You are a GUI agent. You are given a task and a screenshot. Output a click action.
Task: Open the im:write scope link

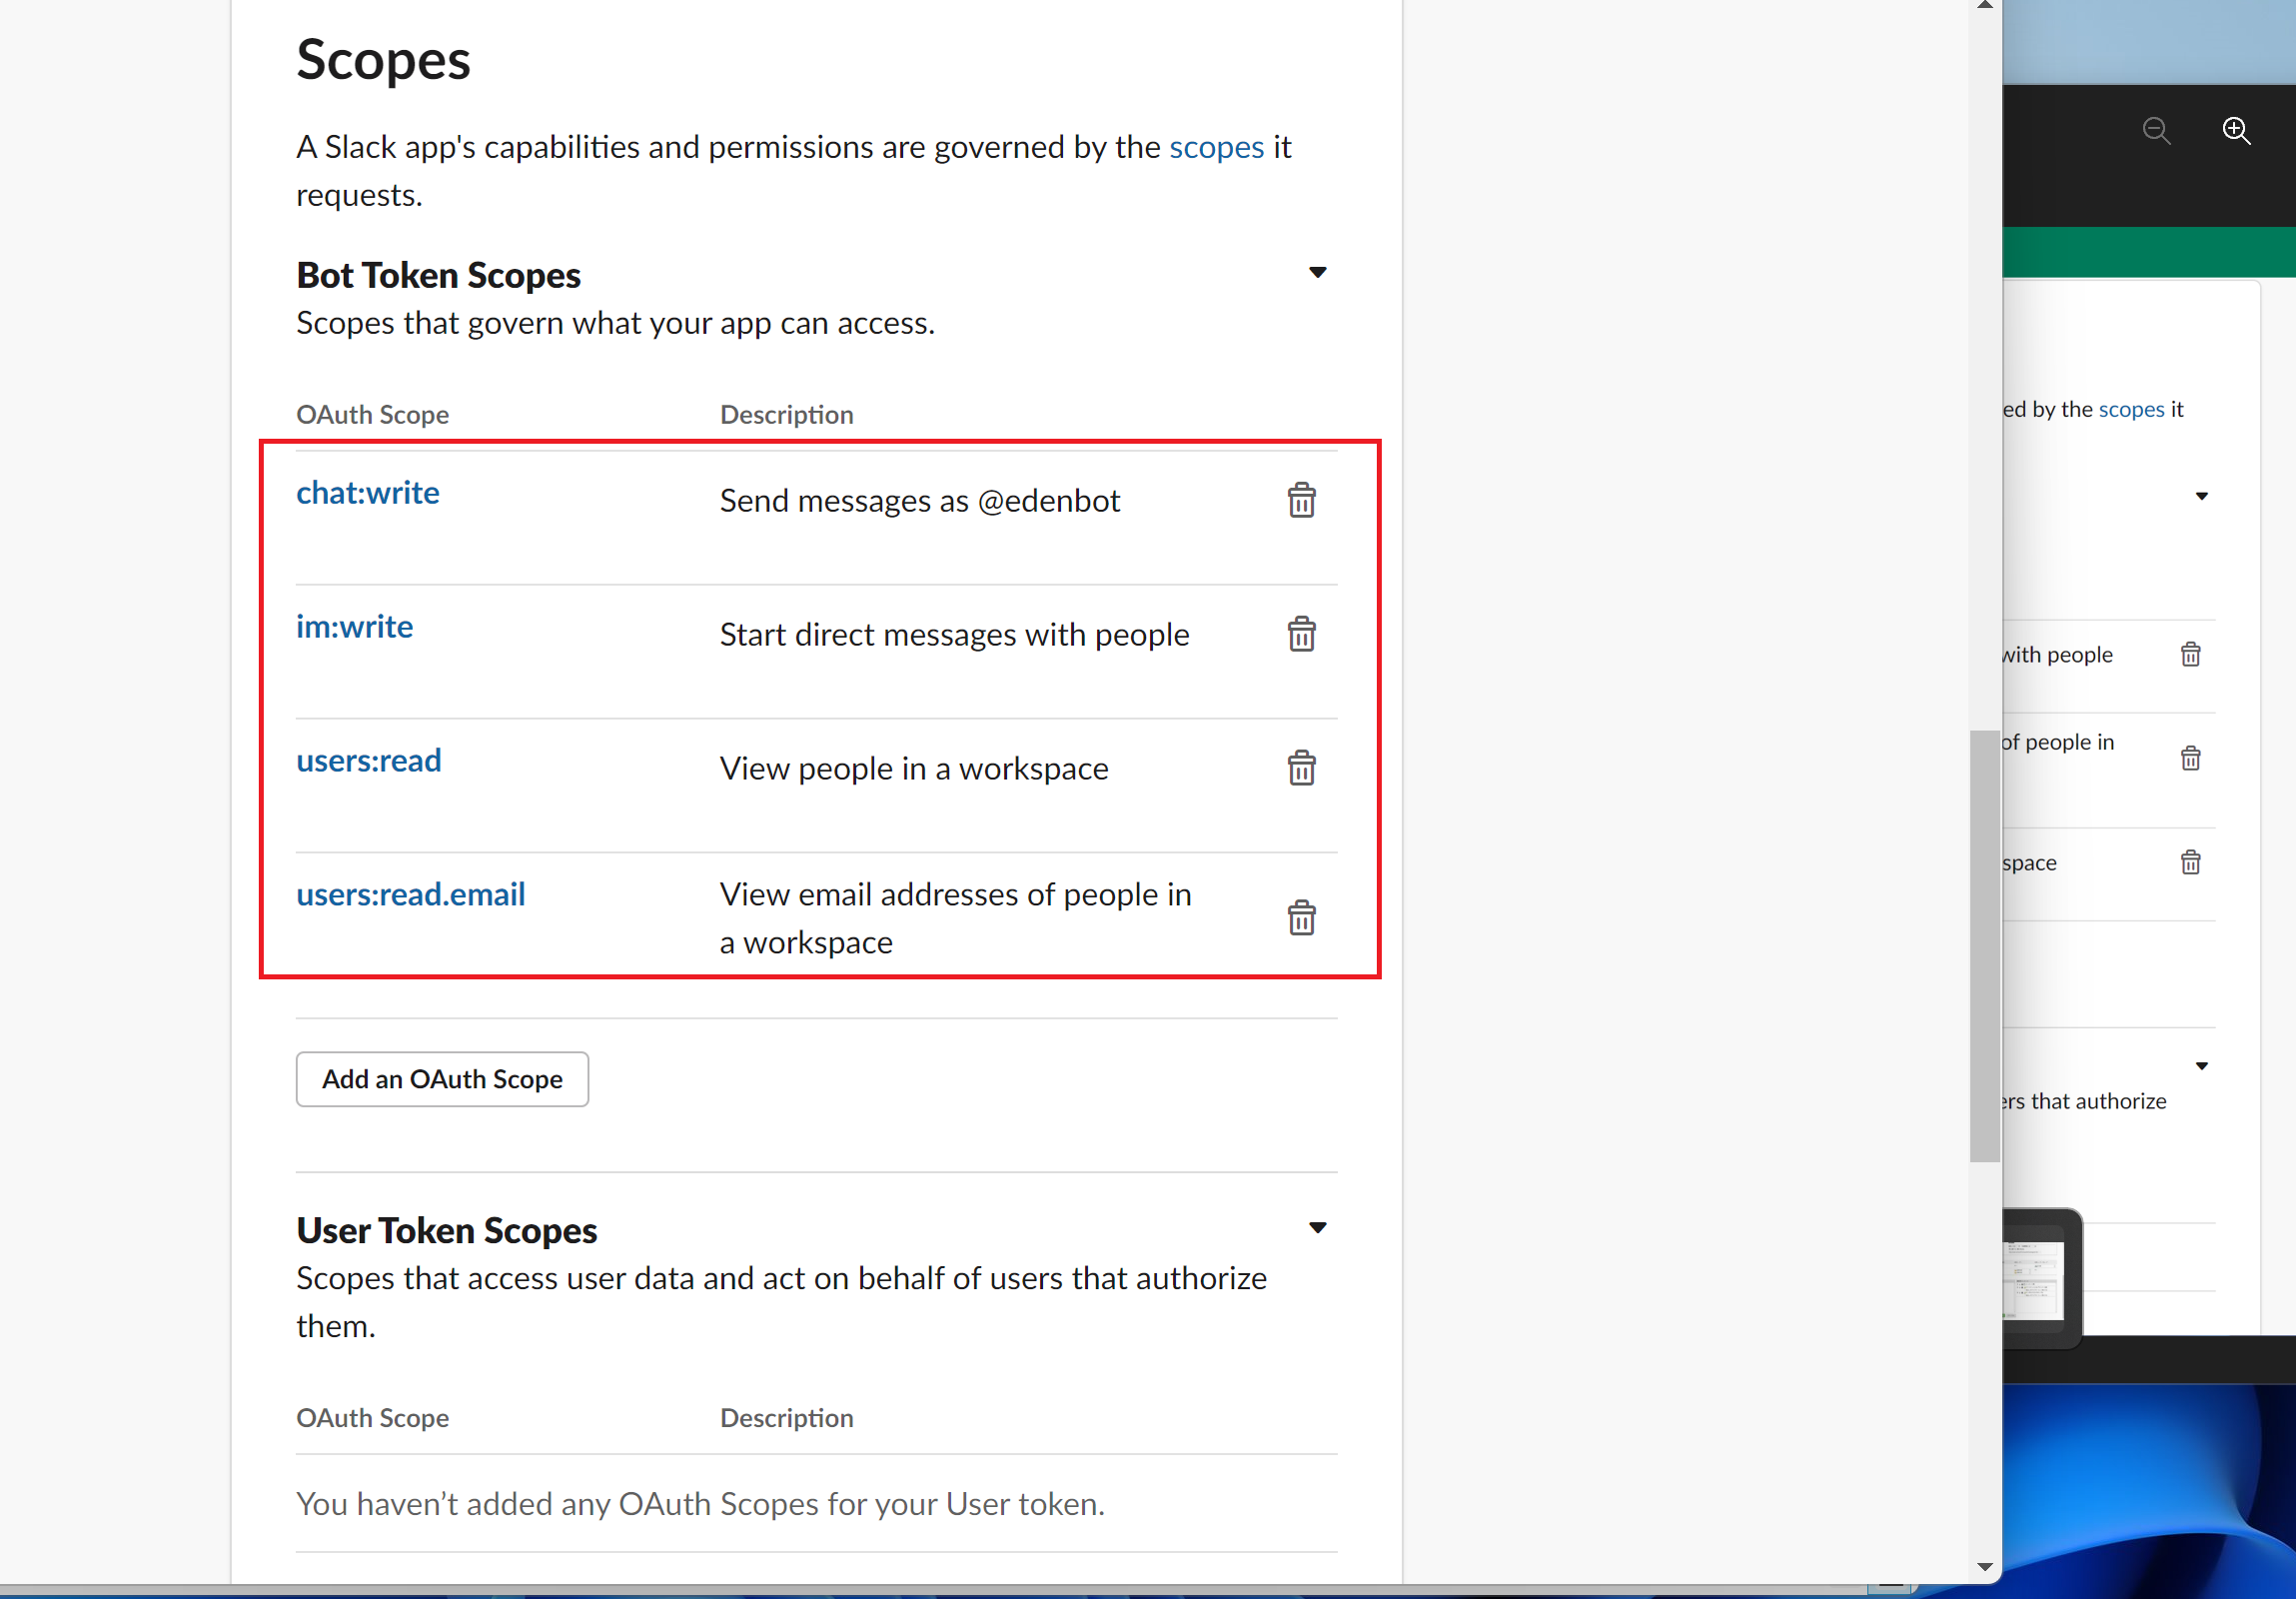pos(355,627)
